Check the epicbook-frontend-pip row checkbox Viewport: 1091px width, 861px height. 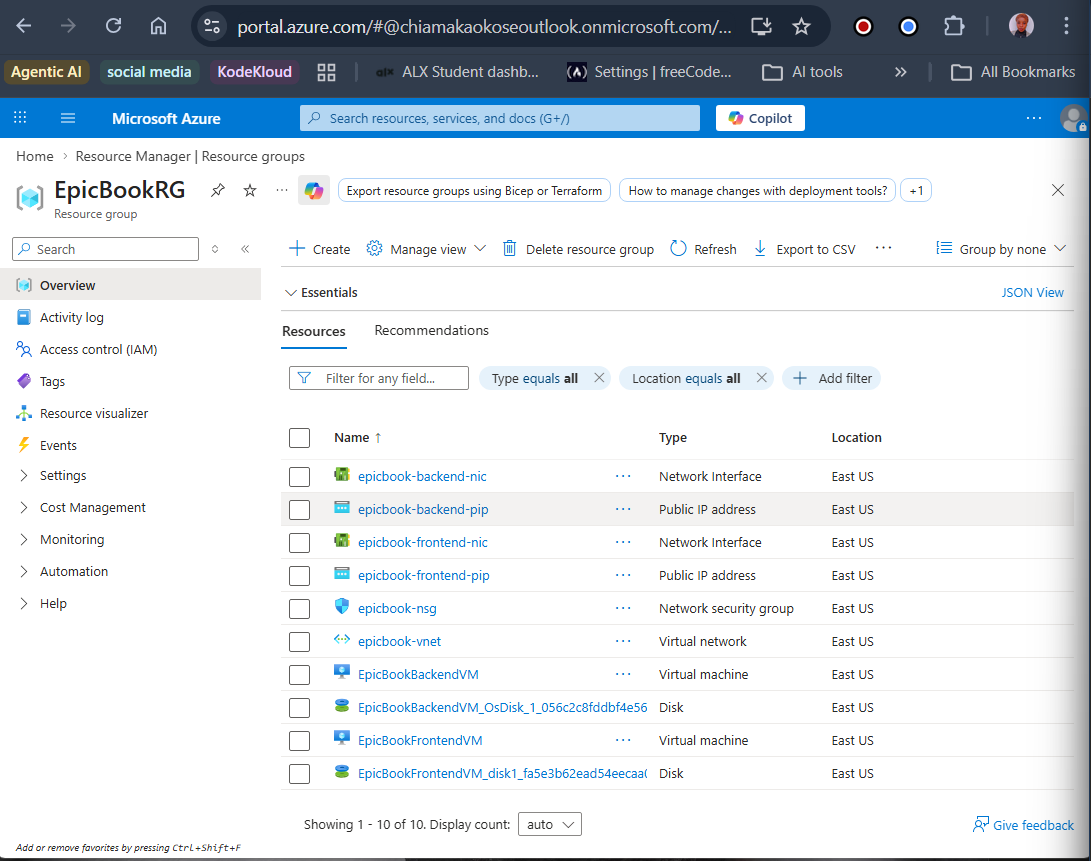pos(299,576)
